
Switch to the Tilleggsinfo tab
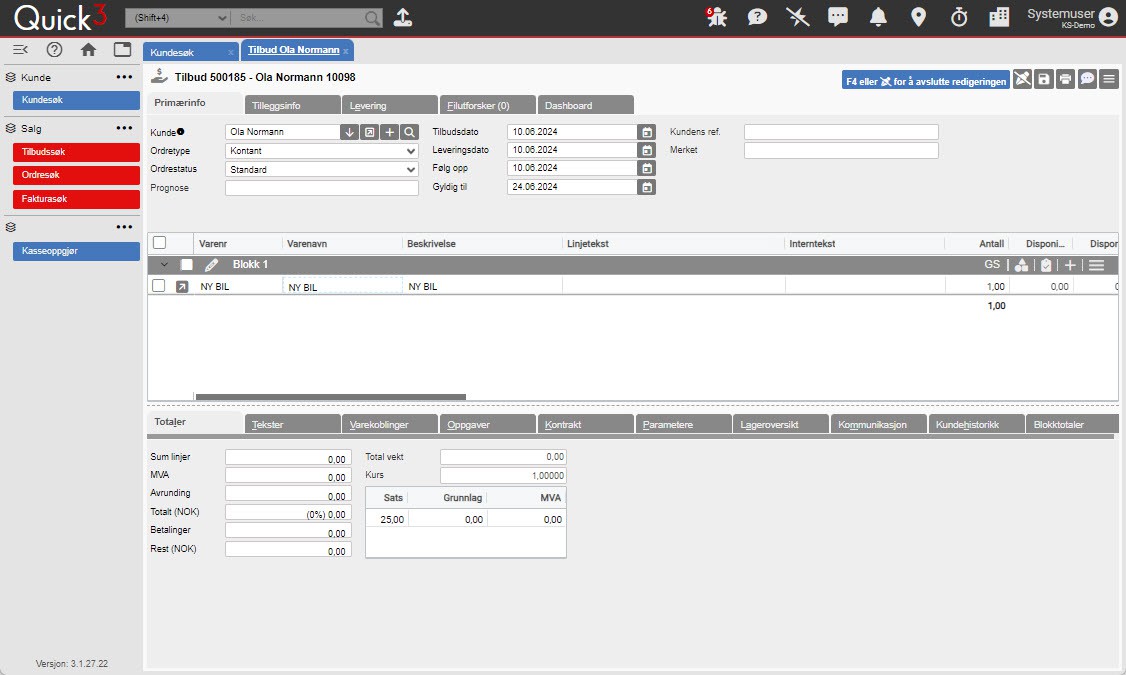pos(292,105)
